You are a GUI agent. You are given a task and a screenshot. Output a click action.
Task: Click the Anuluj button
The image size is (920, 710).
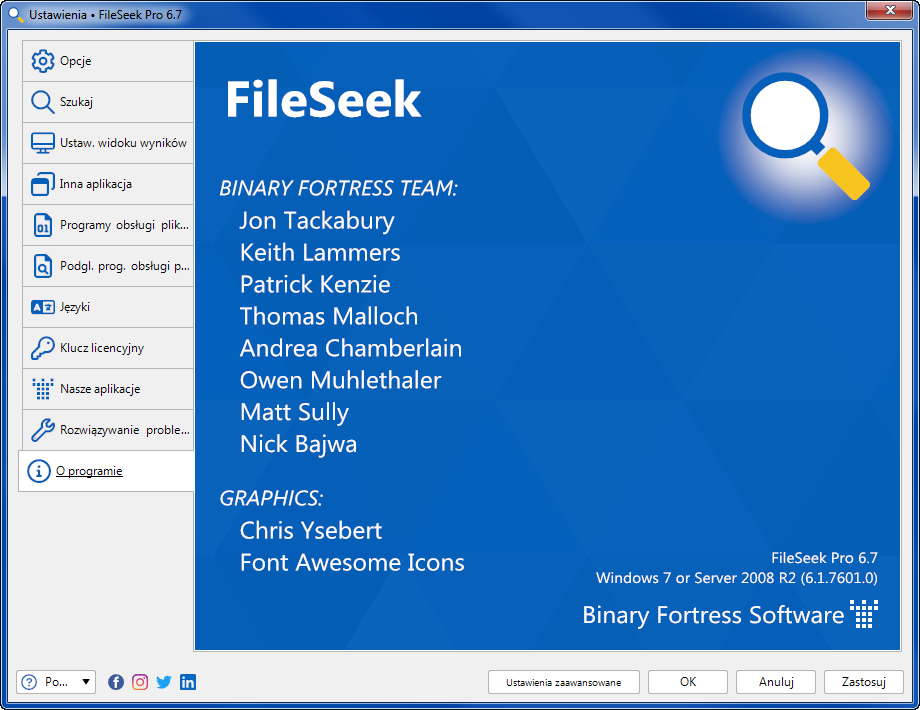point(776,682)
